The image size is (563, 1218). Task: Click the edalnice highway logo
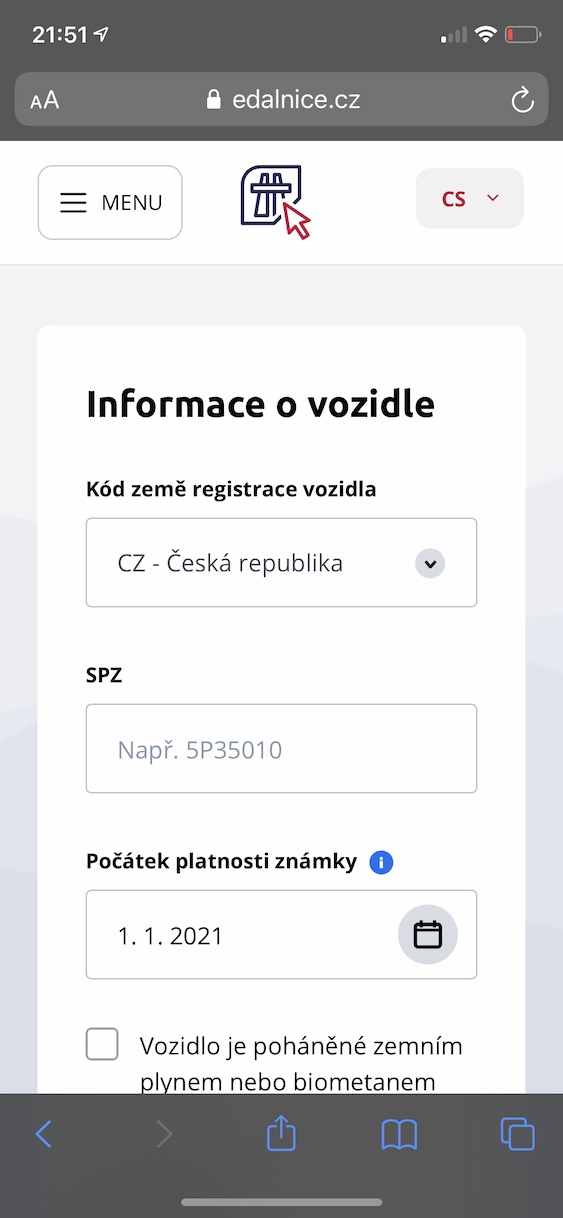point(276,202)
